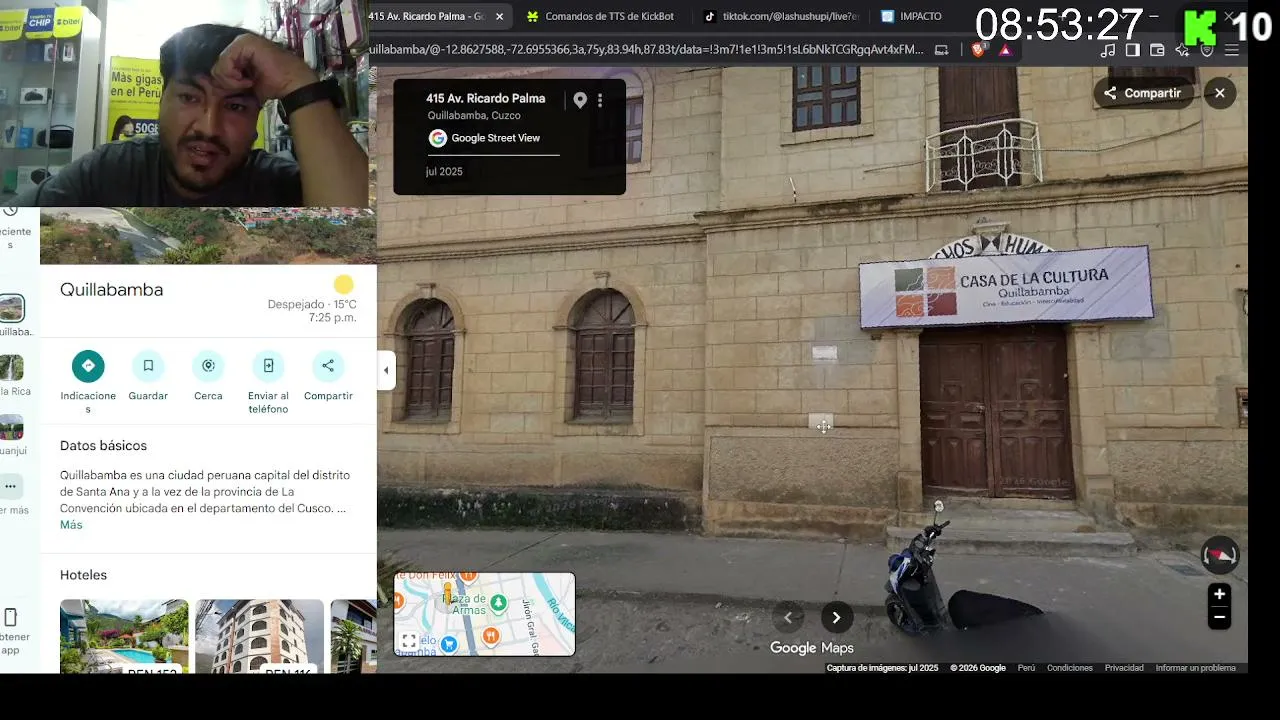Click the Despejado 15°C weather info
The image size is (1280, 720).
312,304
